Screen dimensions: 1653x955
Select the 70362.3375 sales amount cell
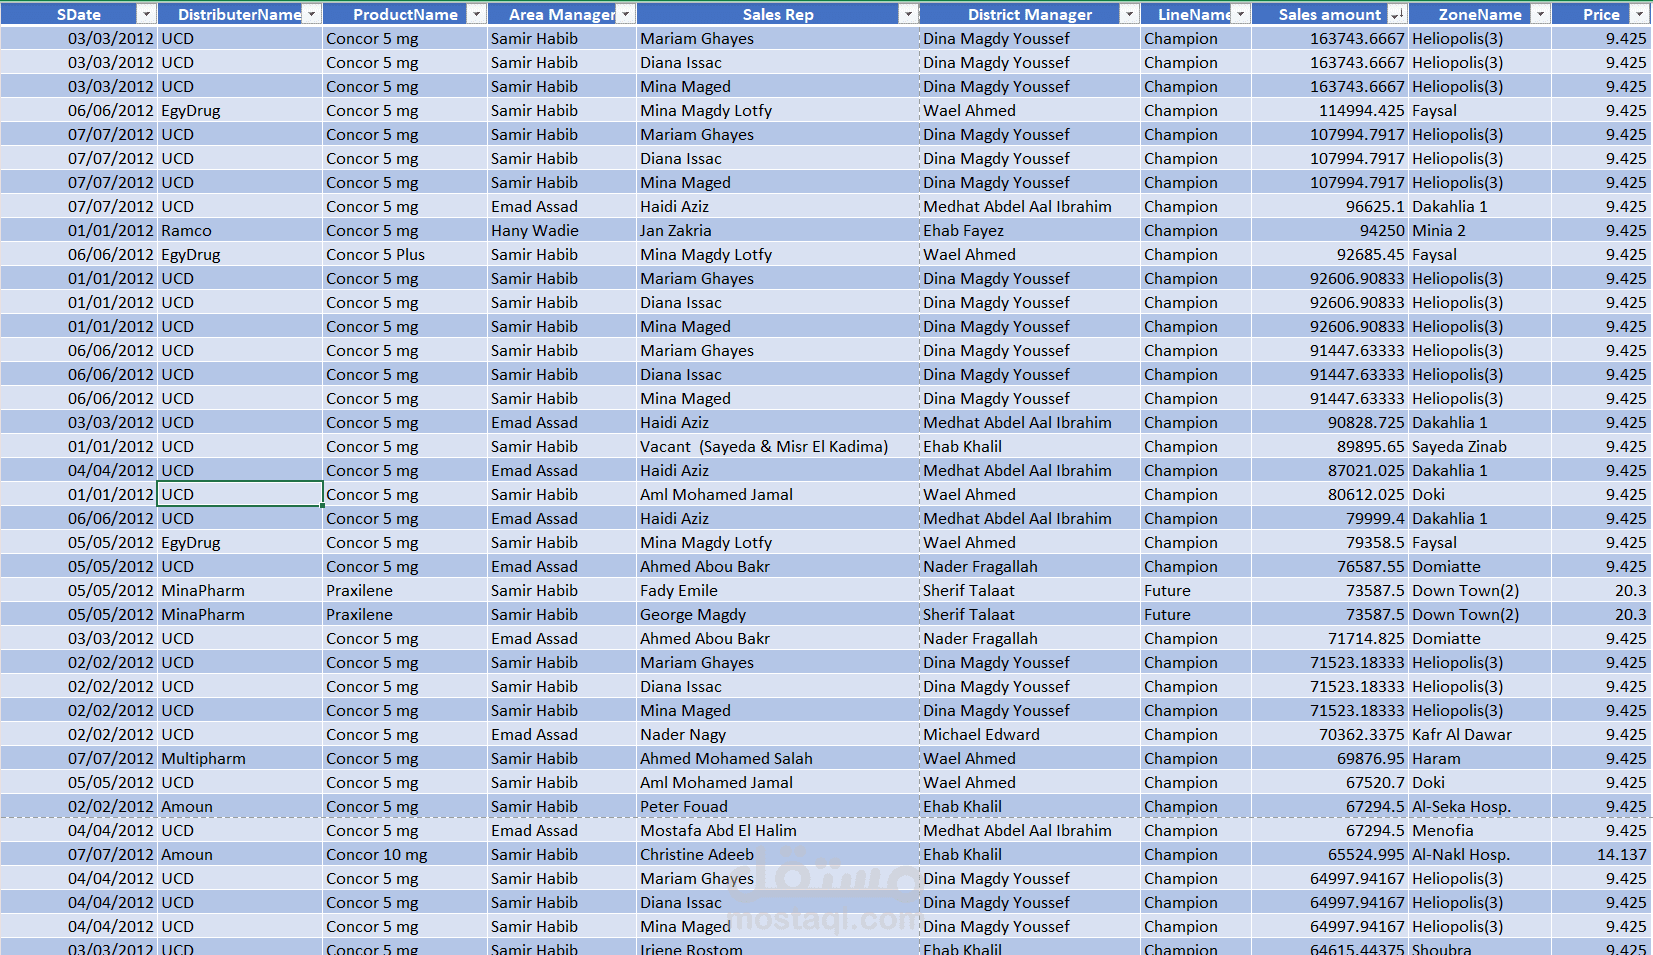1330,734
